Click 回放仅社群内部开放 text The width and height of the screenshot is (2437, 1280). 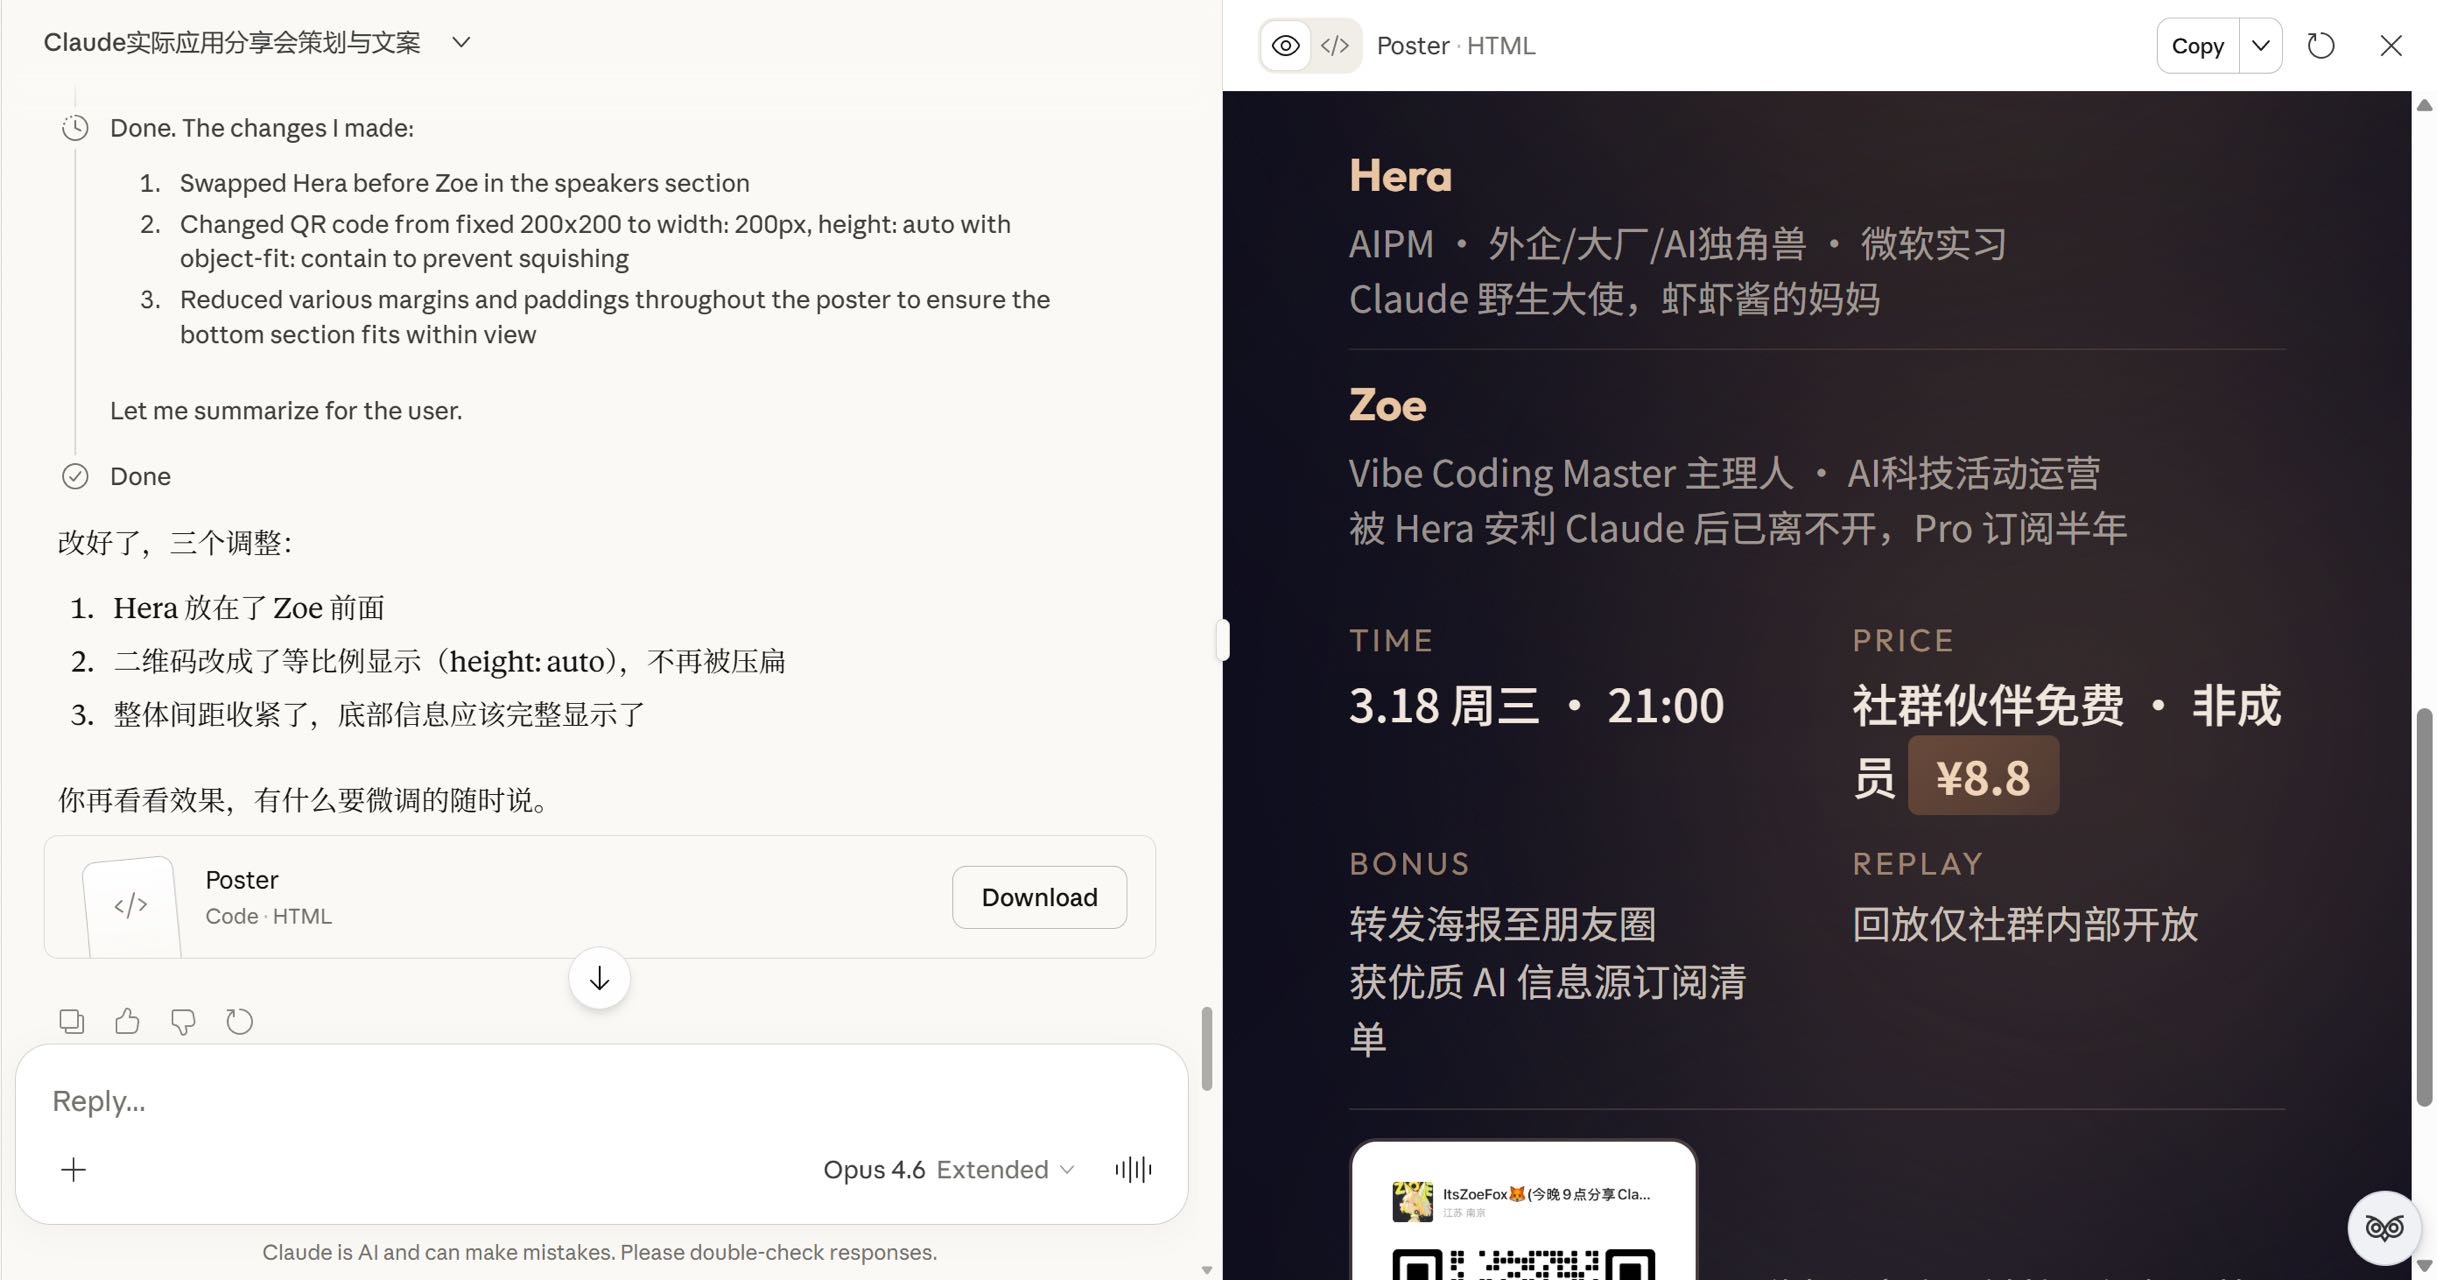click(x=2025, y=924)
